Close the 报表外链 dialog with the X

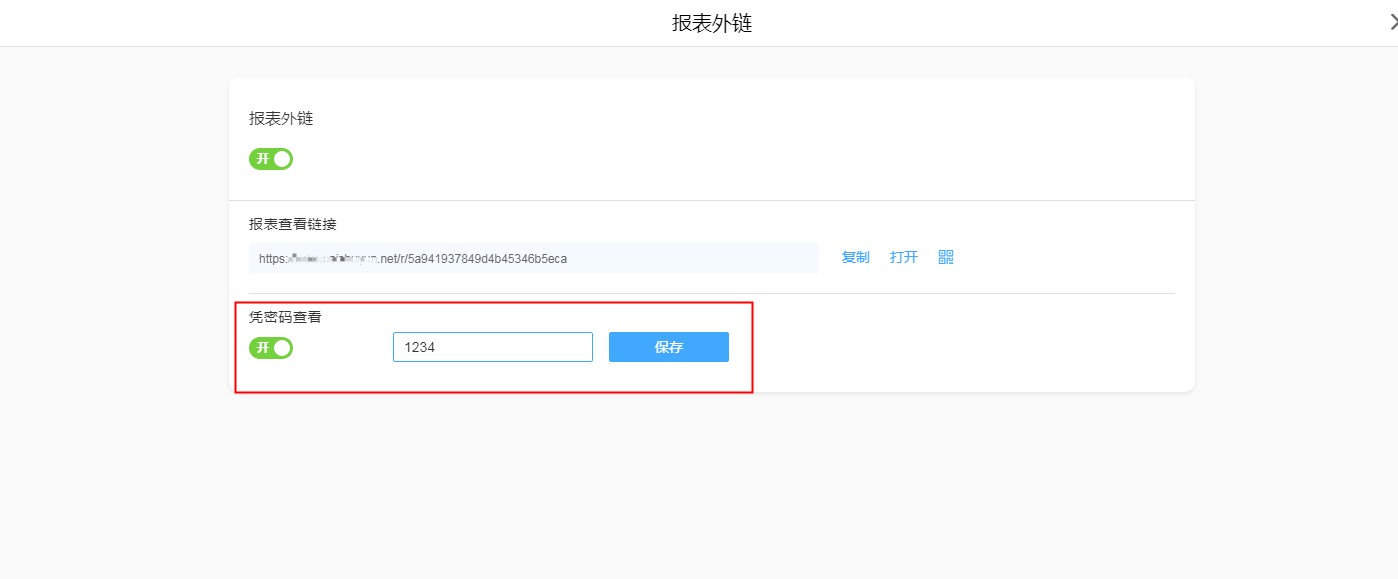[x=1393, y=23]
